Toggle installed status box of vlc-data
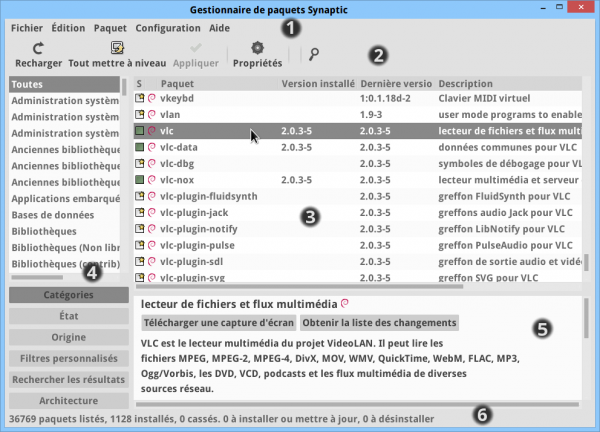 140,147
